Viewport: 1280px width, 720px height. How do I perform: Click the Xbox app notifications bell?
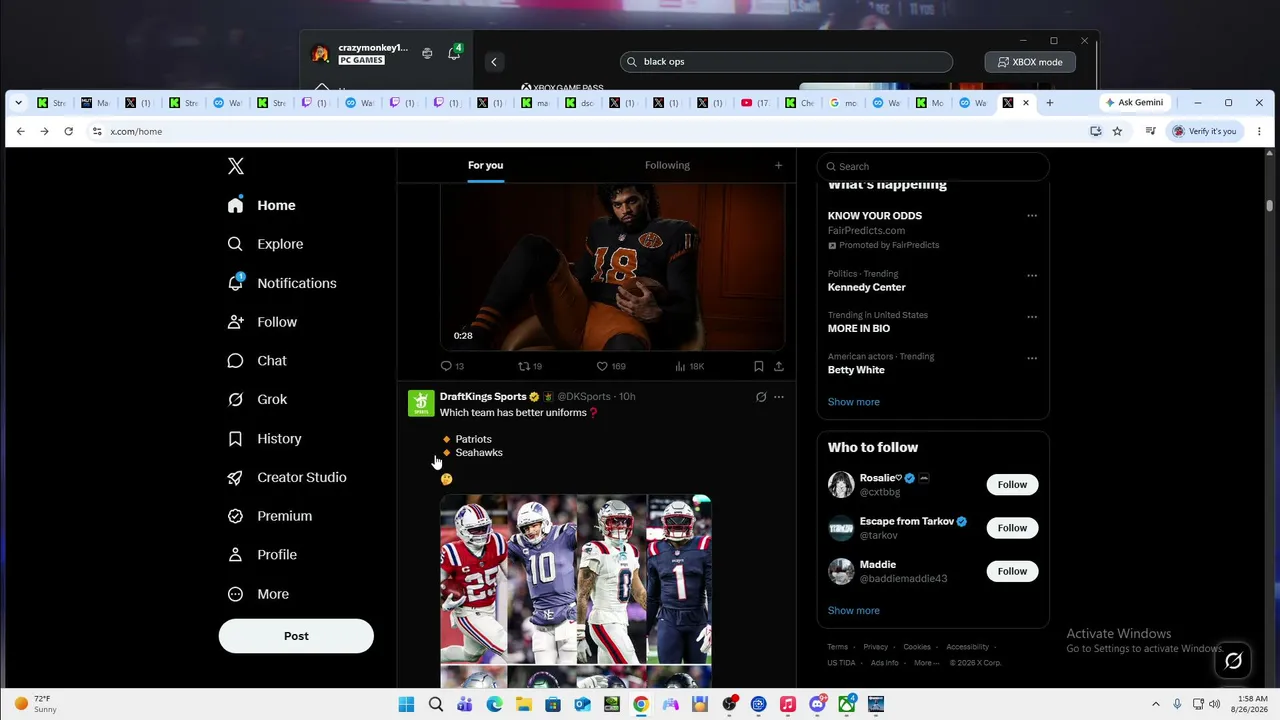(453, 53)
